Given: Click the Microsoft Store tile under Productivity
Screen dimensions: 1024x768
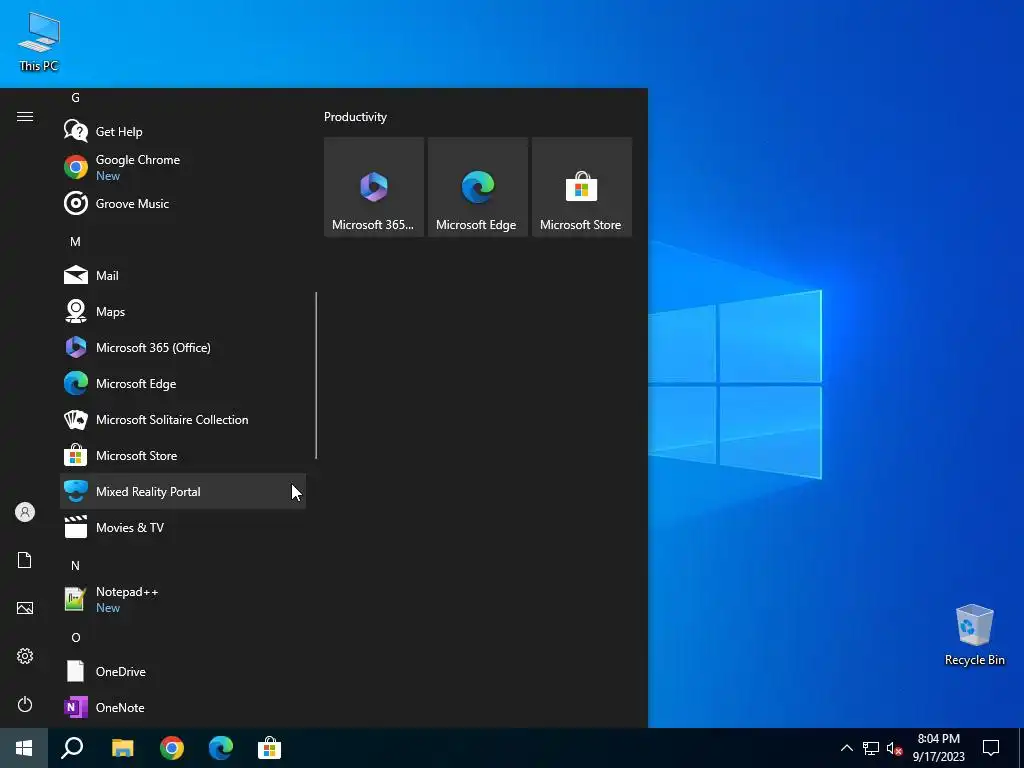Looking at the screenshot, I should coord(581,187).
